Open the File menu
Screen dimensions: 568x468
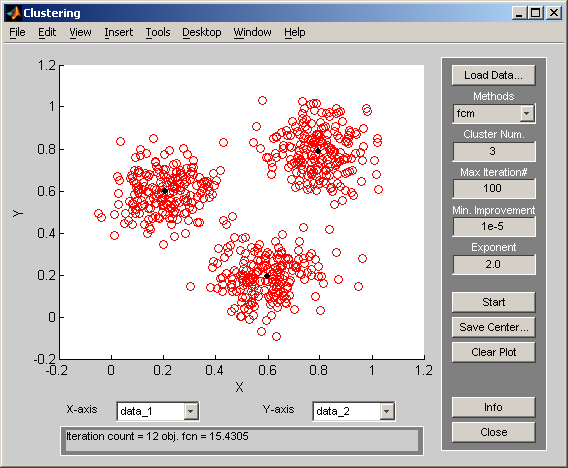pyautogui.click(x=17, y=32)
